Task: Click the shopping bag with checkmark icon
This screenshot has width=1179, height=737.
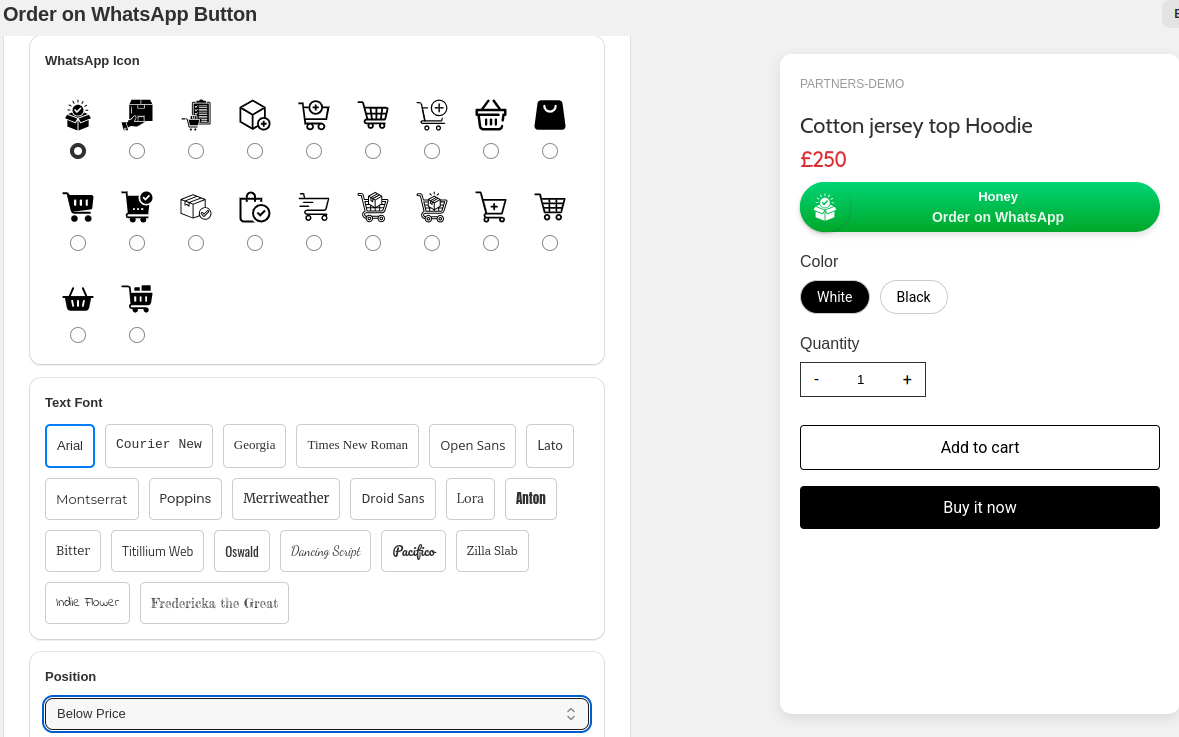Action: [x=255, y=207]
